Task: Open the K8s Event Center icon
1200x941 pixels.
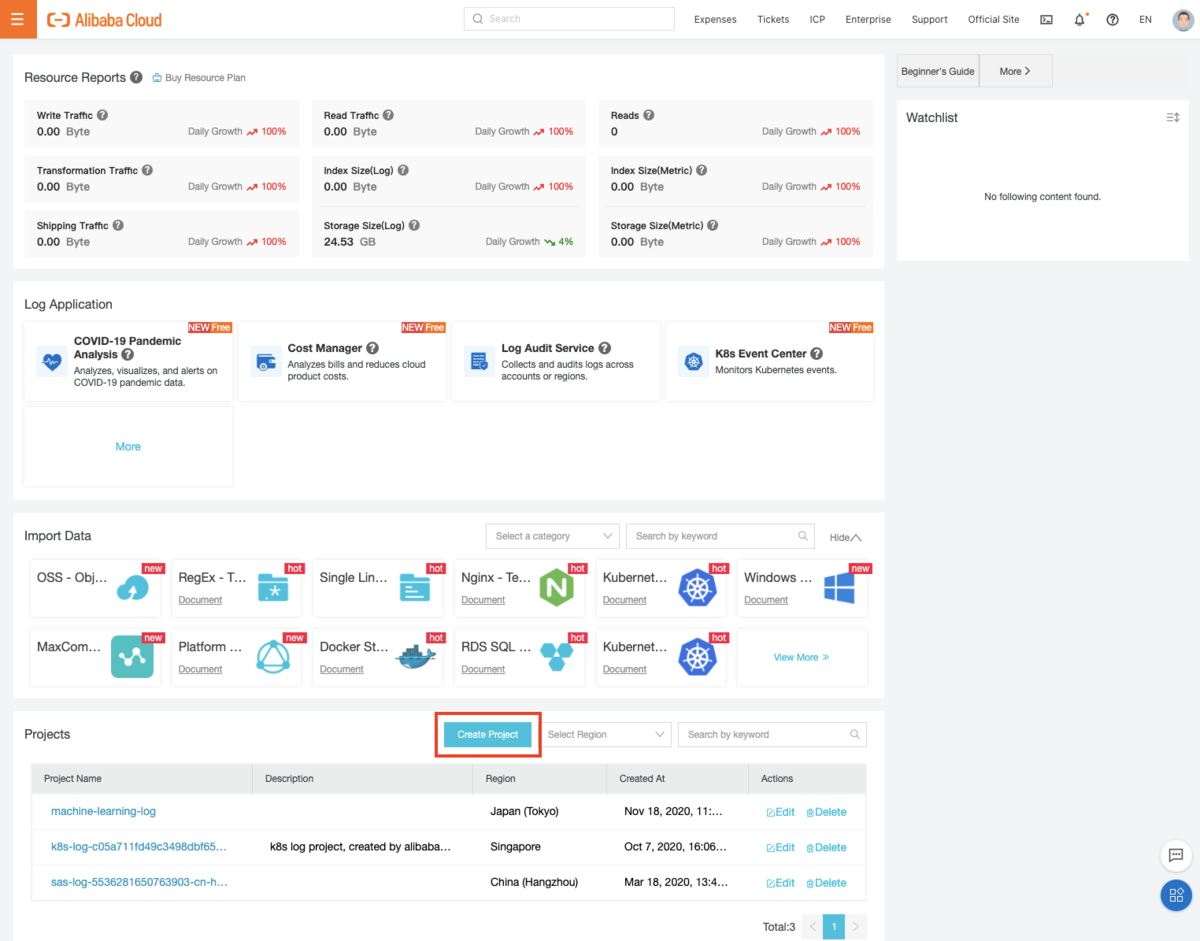Action: pos(693,361)
